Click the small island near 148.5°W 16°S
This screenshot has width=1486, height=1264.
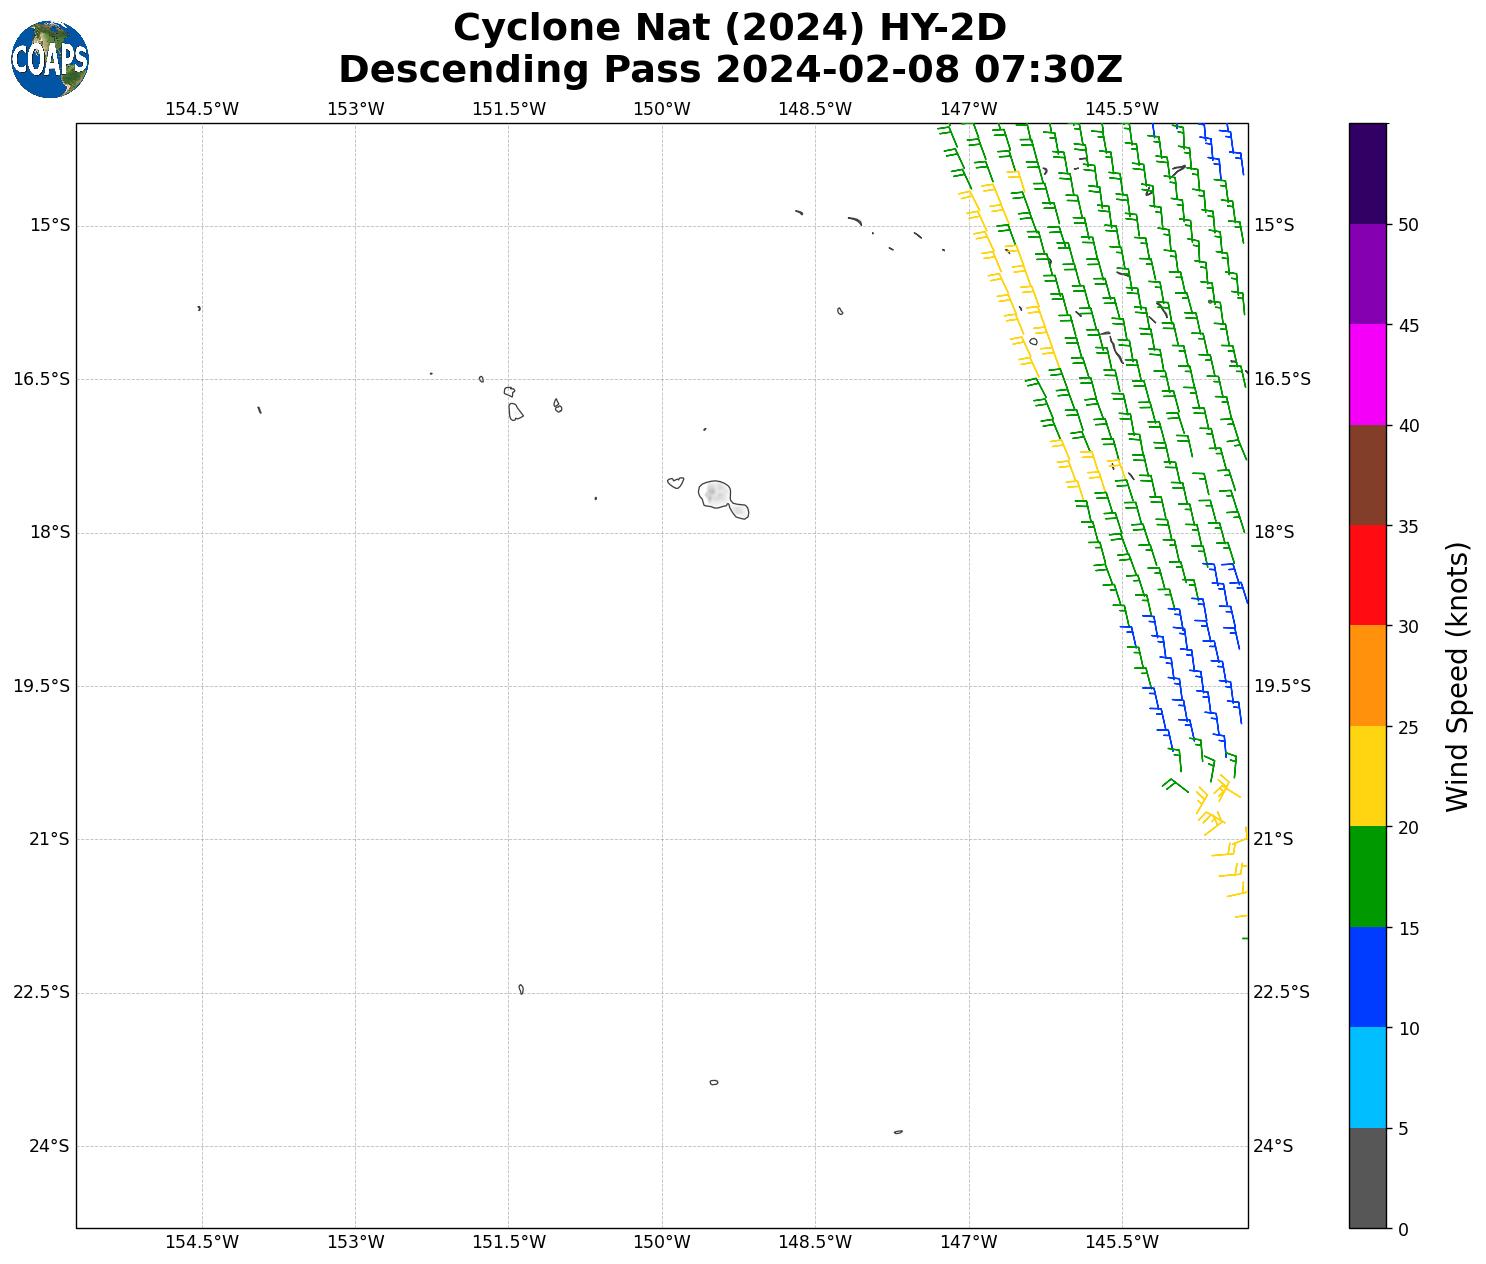pyautogui.click(x=840, y=311)
